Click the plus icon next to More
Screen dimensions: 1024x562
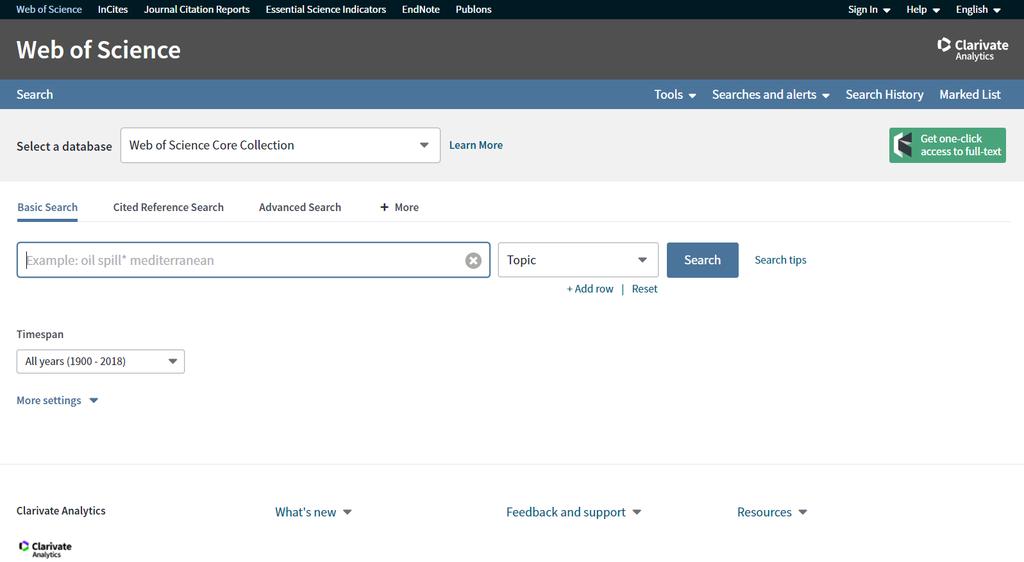(x=384, y=207)
